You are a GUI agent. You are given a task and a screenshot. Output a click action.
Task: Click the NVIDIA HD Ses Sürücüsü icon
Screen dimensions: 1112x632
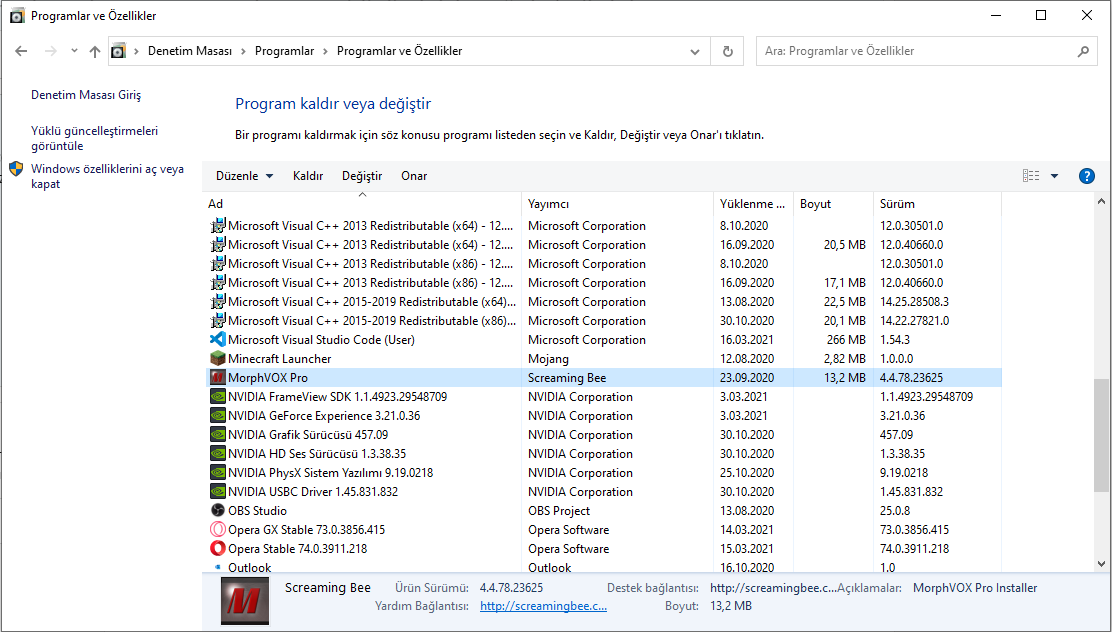point(218,454)
